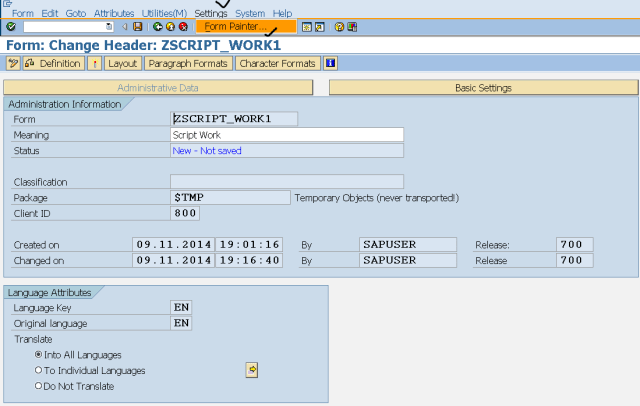The image size is (640, 406).
Task: Select Form Painter menu entry
Action: [246, 27]
